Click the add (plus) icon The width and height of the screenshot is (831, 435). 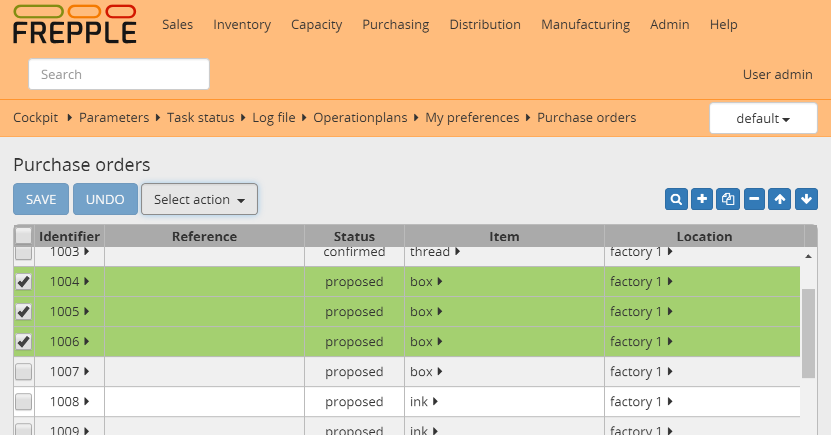click(x=702, y=199)
